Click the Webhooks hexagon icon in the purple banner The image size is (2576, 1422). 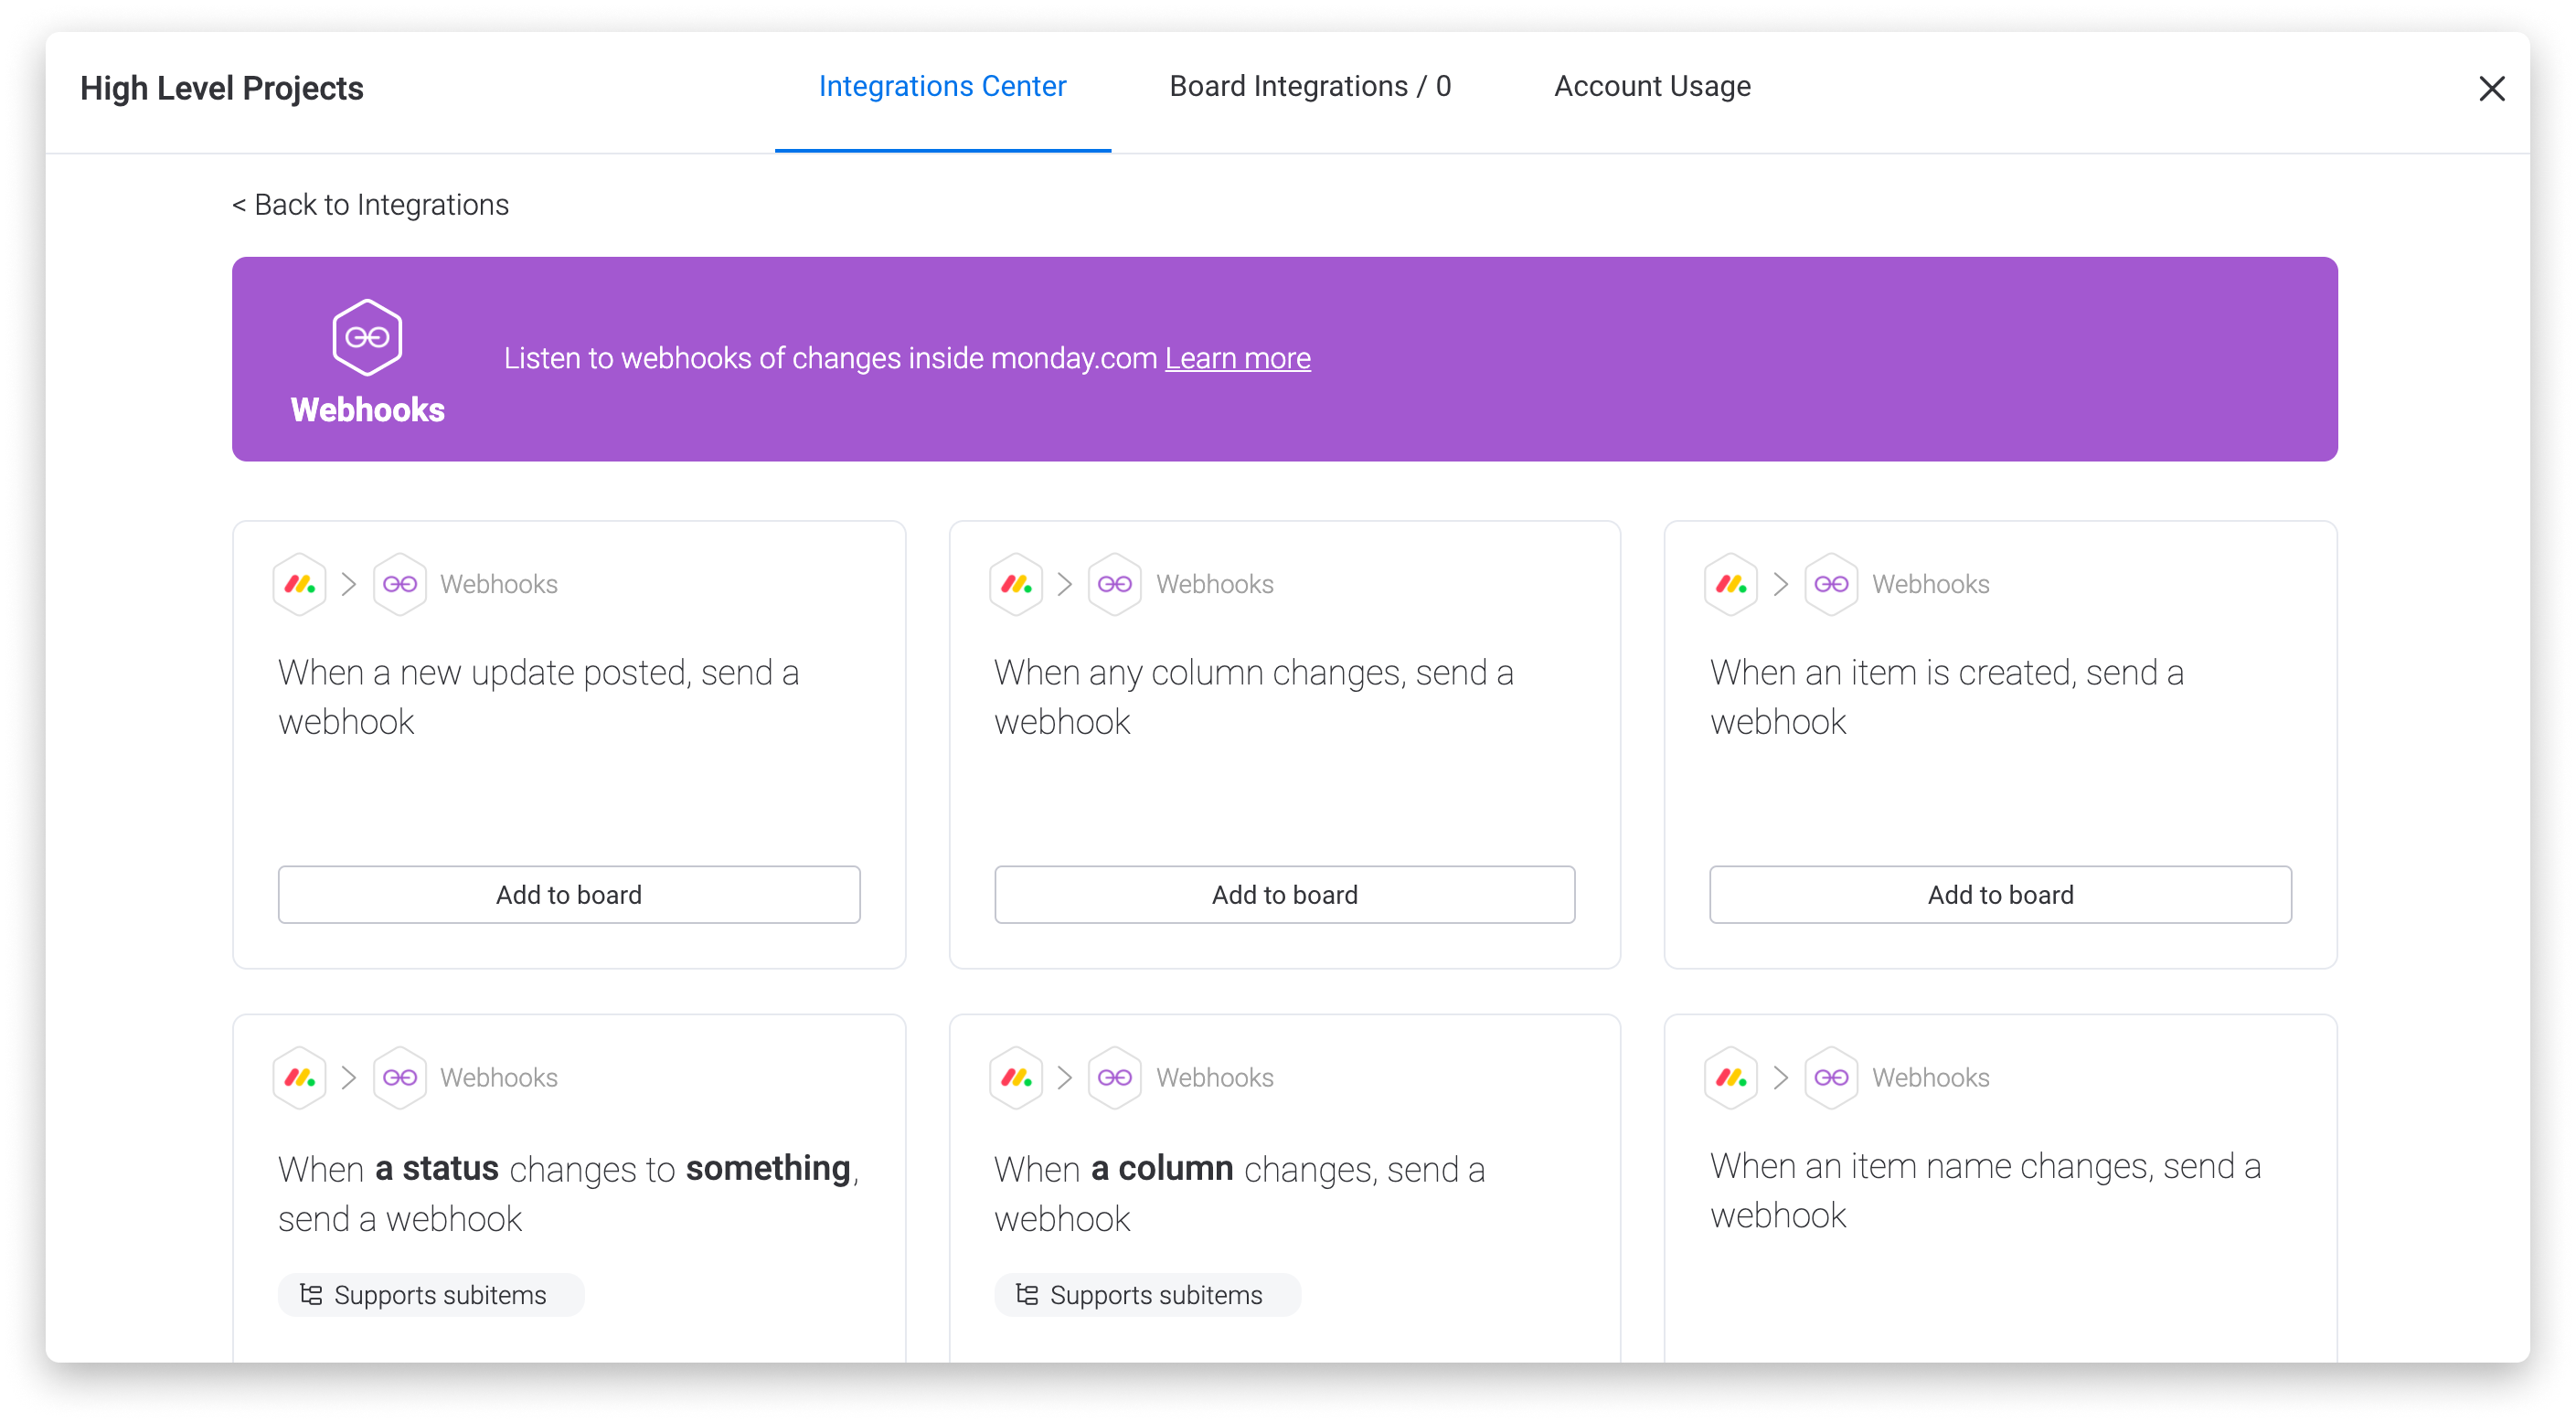[366, 337]
